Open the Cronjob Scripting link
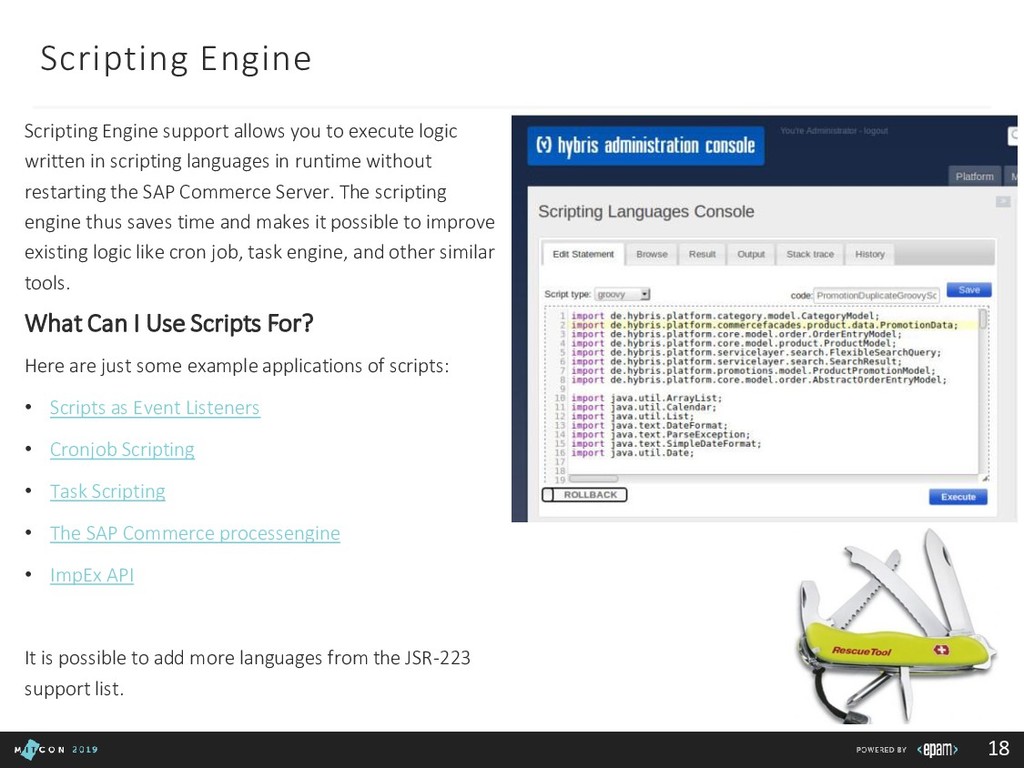1024x768 pixels. click(122, 449)
